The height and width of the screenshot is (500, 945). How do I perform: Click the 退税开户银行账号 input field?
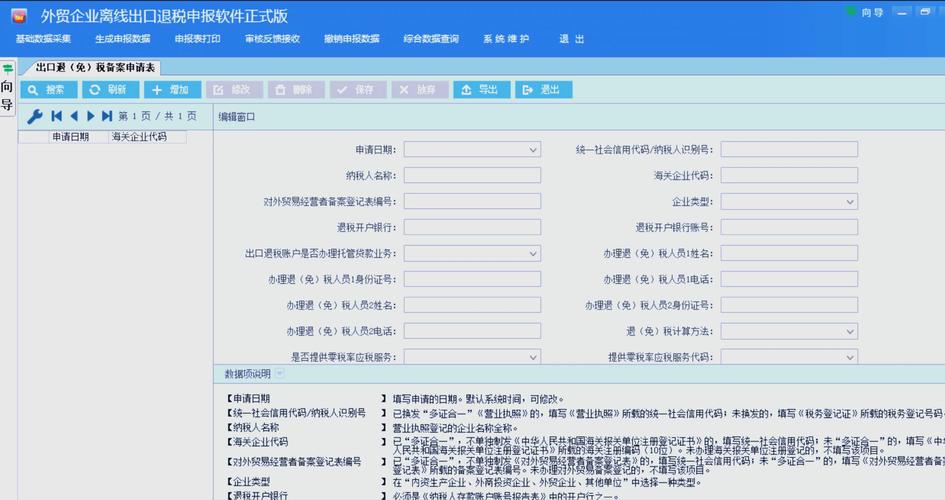click(789, 227)
